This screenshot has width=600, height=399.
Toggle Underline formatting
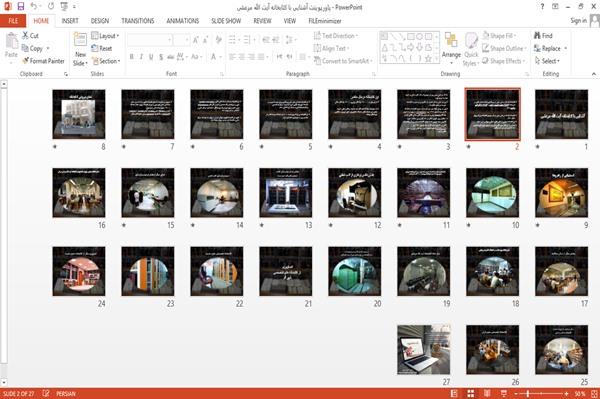151,57
